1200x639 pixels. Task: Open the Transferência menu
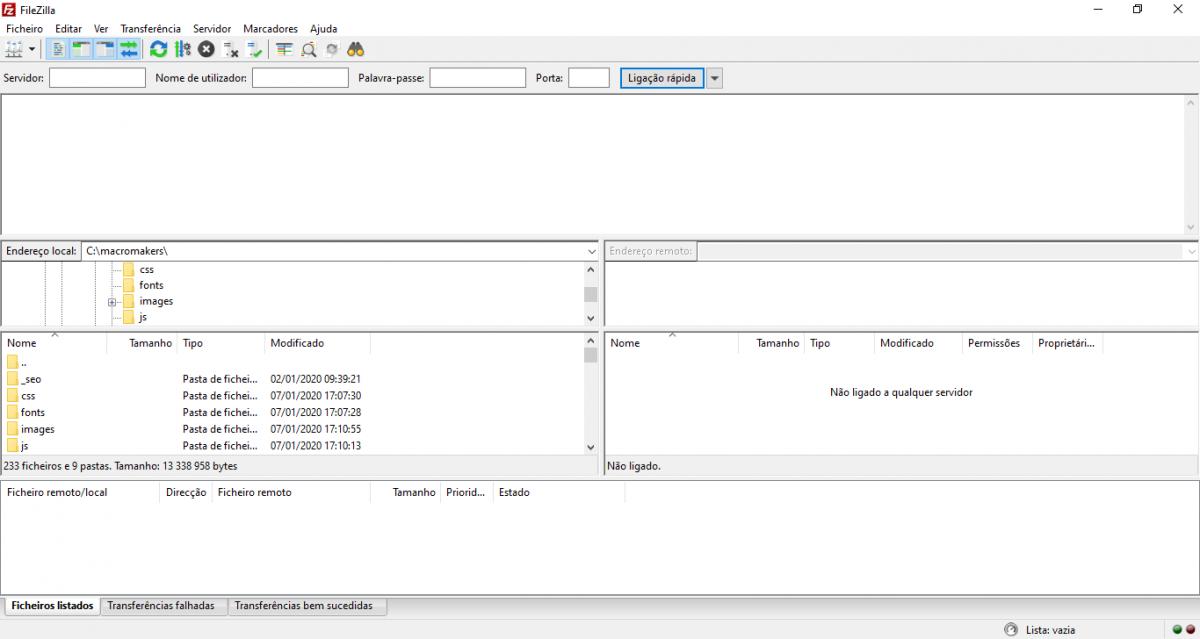150,29
